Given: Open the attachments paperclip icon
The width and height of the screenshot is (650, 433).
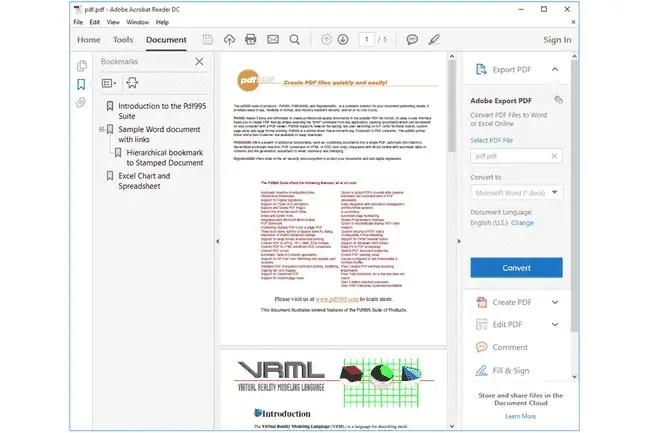Looking at the screenshot, I should pyautogui.click(x=81, y=102).
